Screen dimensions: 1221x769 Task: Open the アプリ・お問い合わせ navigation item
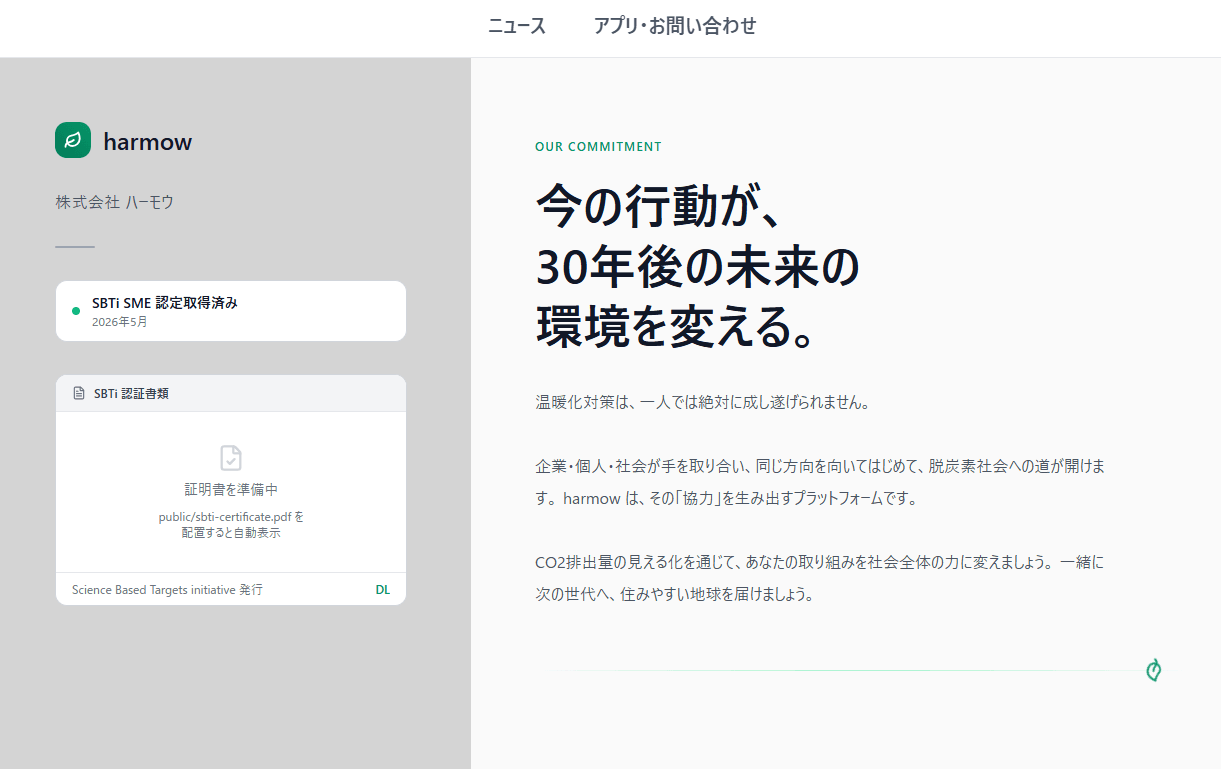click(675, 26)
